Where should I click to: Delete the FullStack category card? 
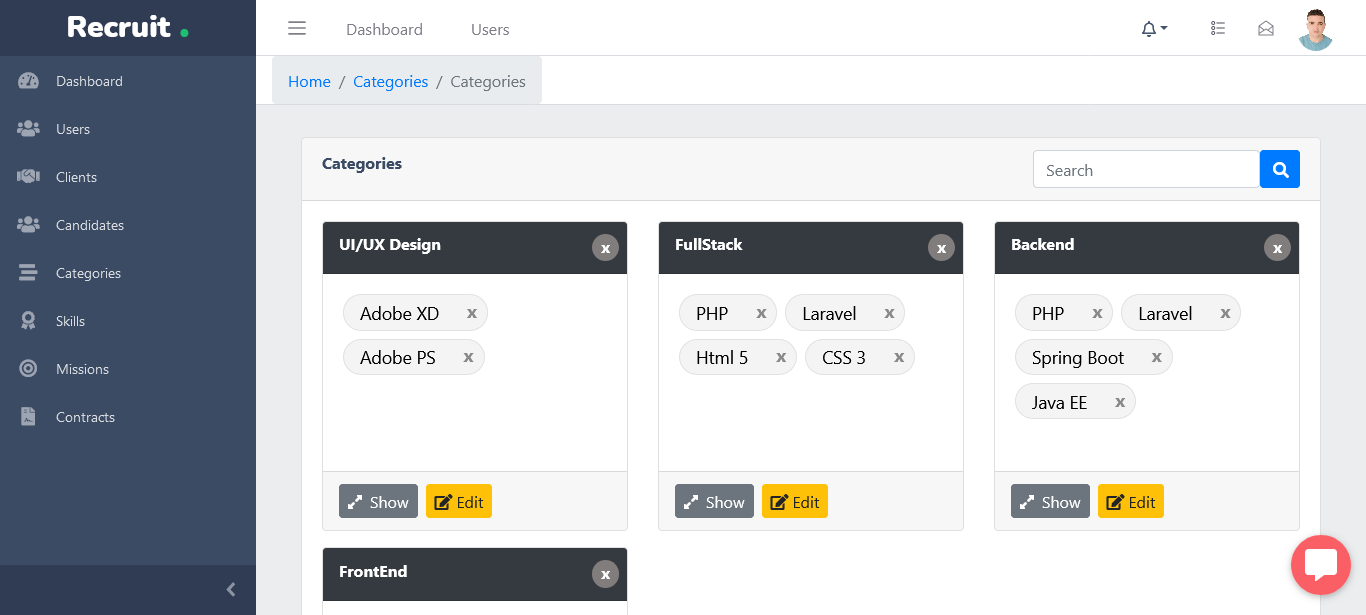941,248
